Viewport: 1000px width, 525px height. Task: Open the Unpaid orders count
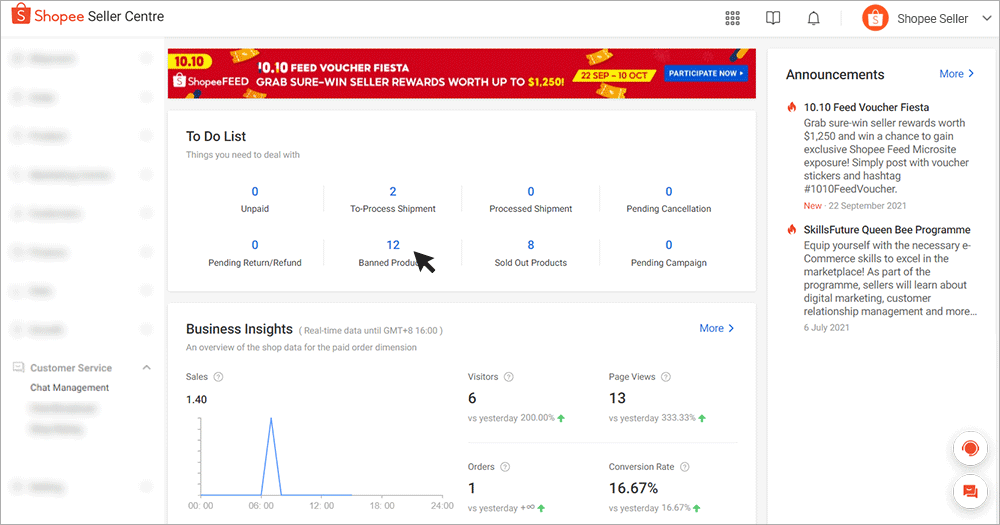254,191
